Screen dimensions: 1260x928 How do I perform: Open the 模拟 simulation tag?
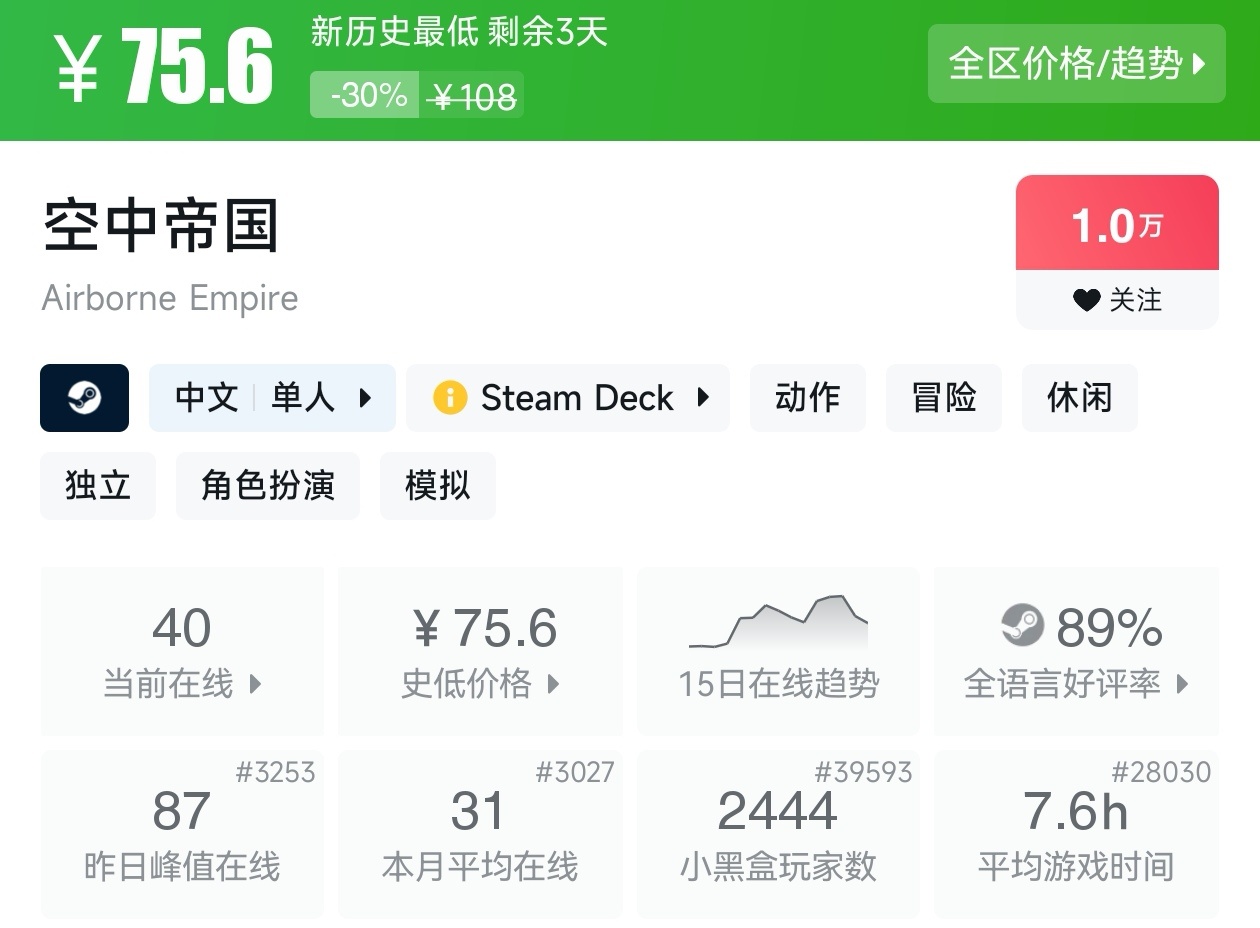(x=437, y=486)
